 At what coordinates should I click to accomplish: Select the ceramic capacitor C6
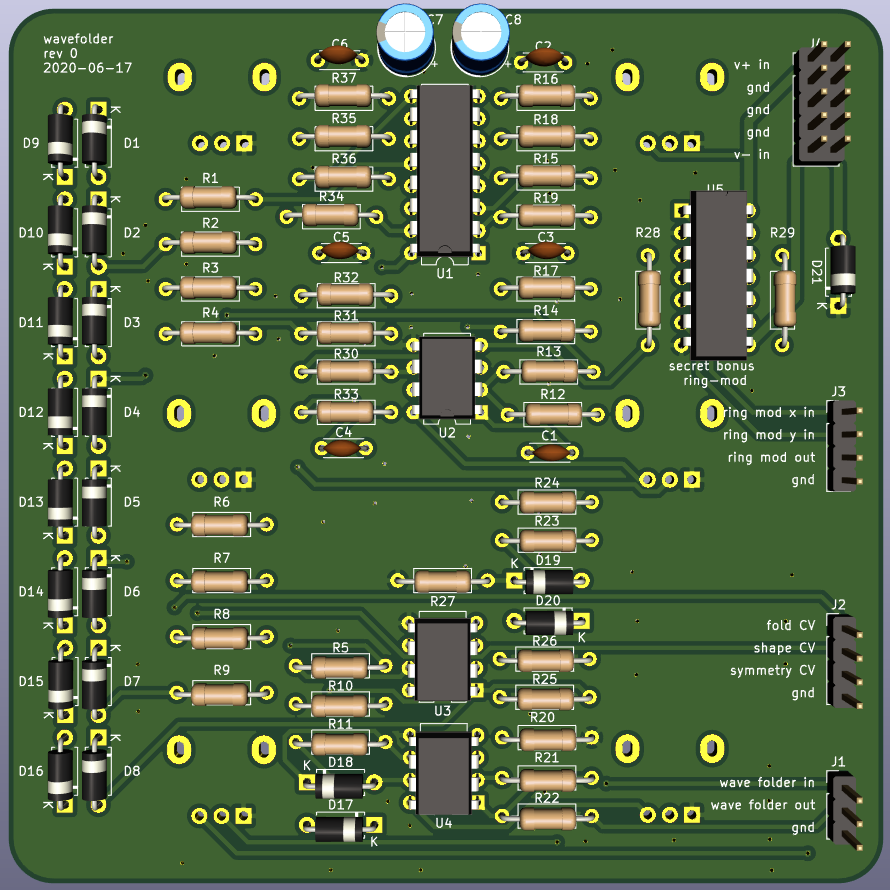pyautogui.click(x=338, y=56)
